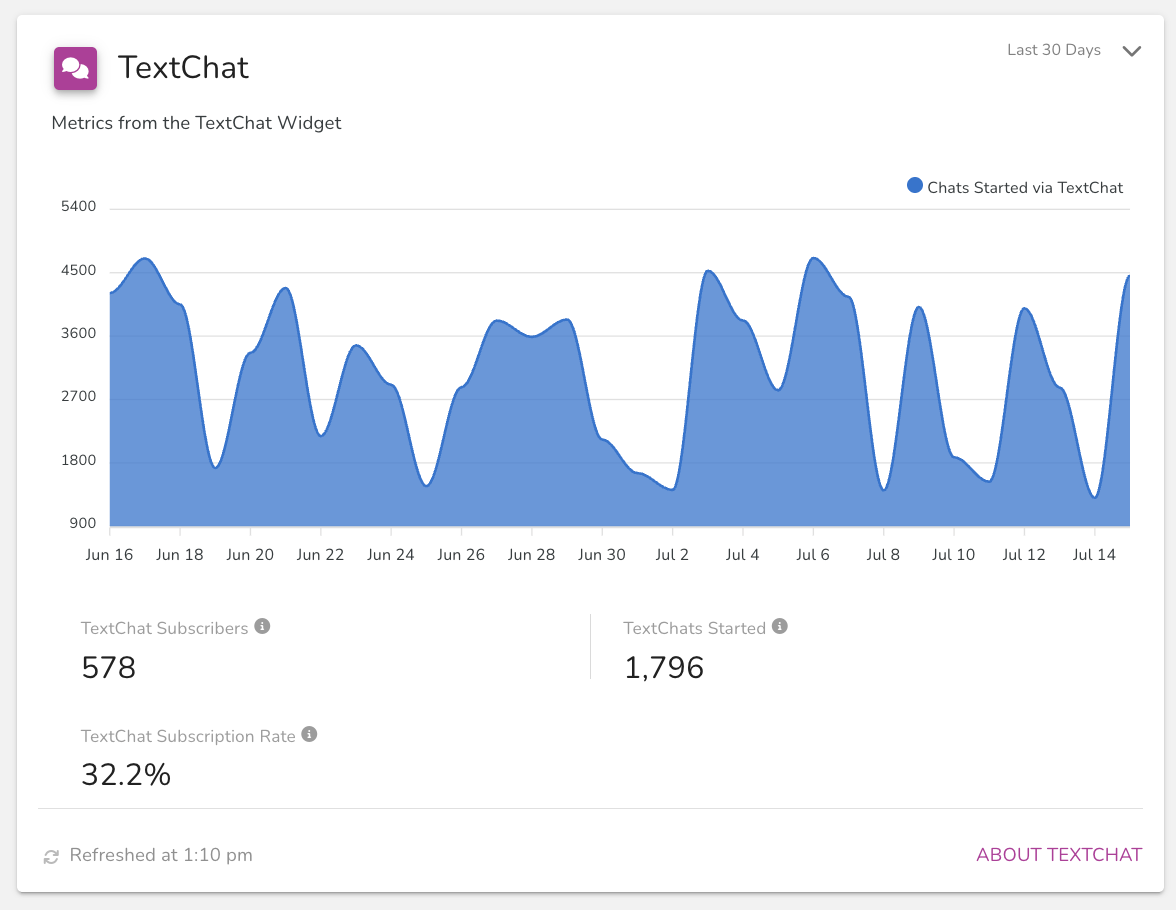Click the Refreshed at 1:10 pm text

[x=161, y=855]
